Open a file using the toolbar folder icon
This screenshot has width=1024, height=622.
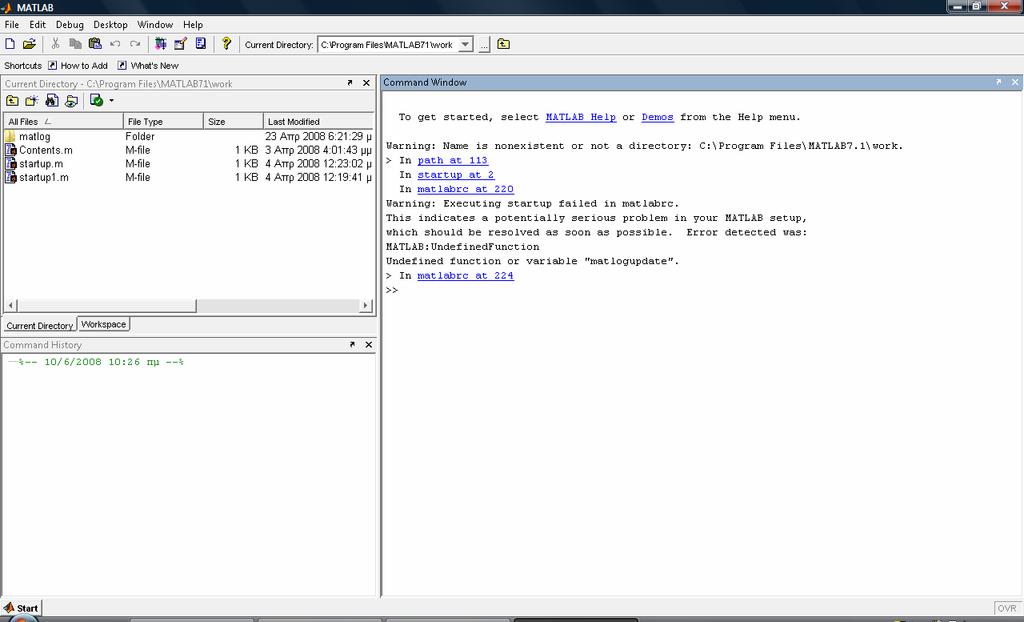(29, 44)
